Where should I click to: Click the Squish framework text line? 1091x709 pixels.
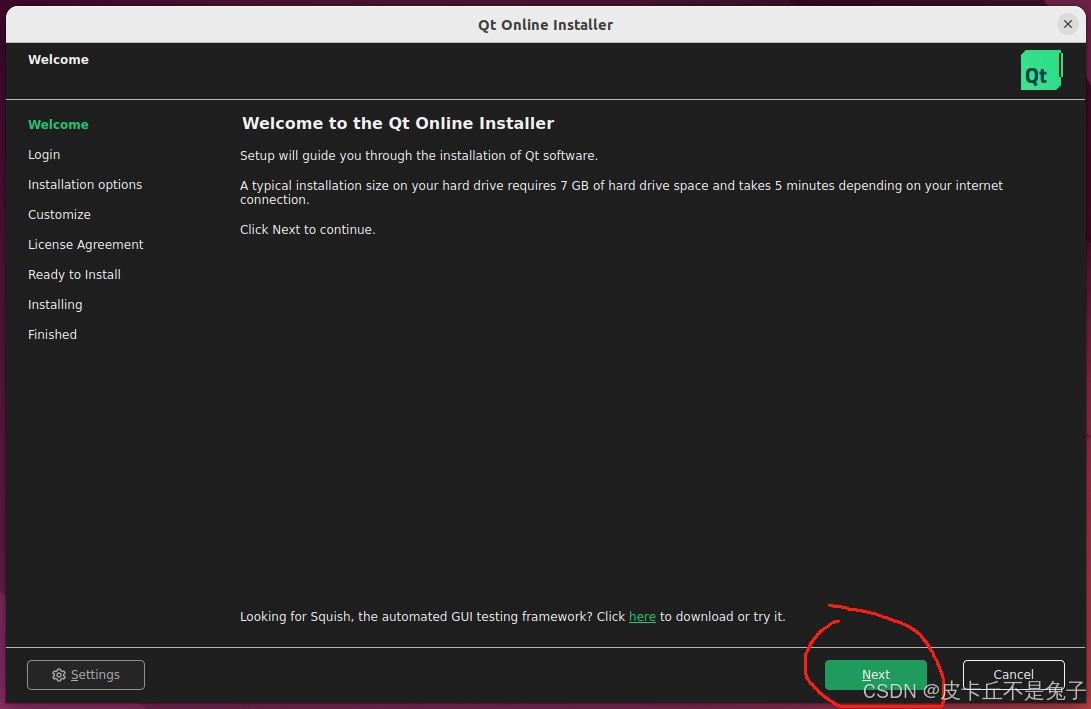[512, 616]
